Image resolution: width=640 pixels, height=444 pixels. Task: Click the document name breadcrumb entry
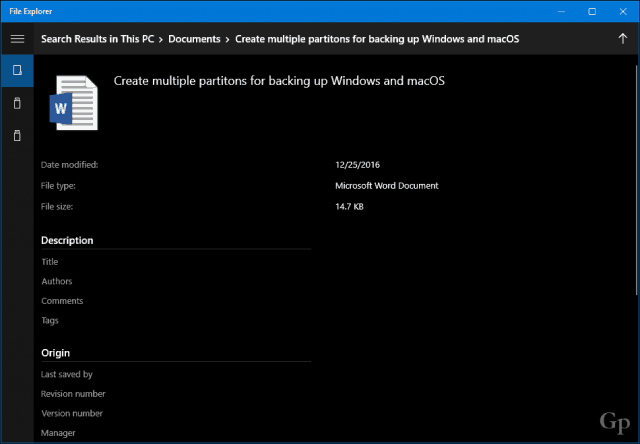pyautogui.click(x=377, y=39)
